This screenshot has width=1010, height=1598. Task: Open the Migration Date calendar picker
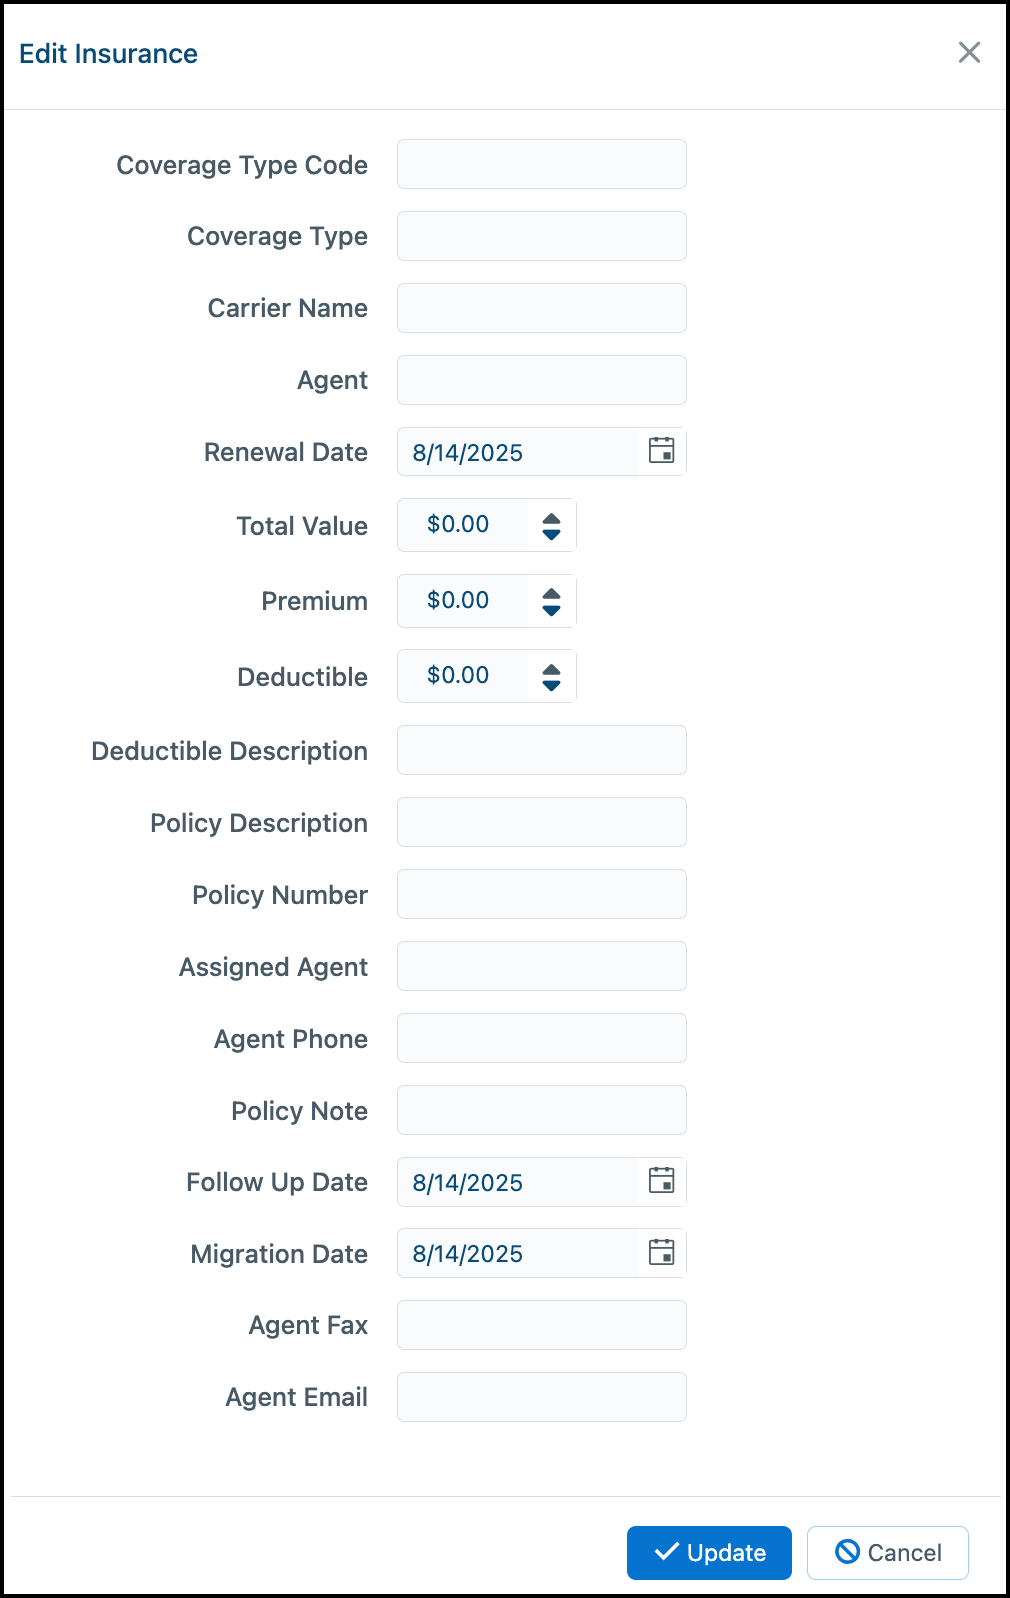[661, 1252]
